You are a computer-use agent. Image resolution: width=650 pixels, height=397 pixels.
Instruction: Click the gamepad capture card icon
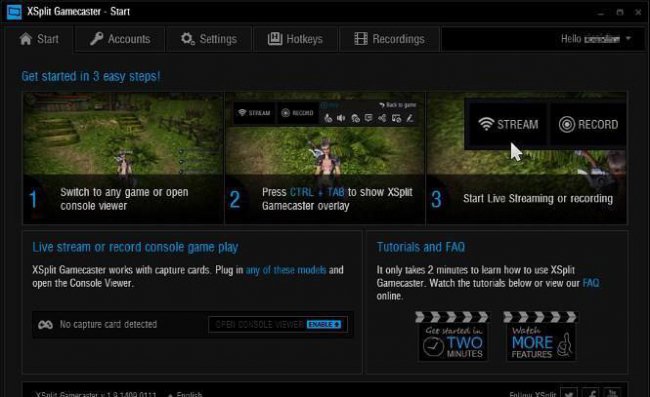click(45, 325)
